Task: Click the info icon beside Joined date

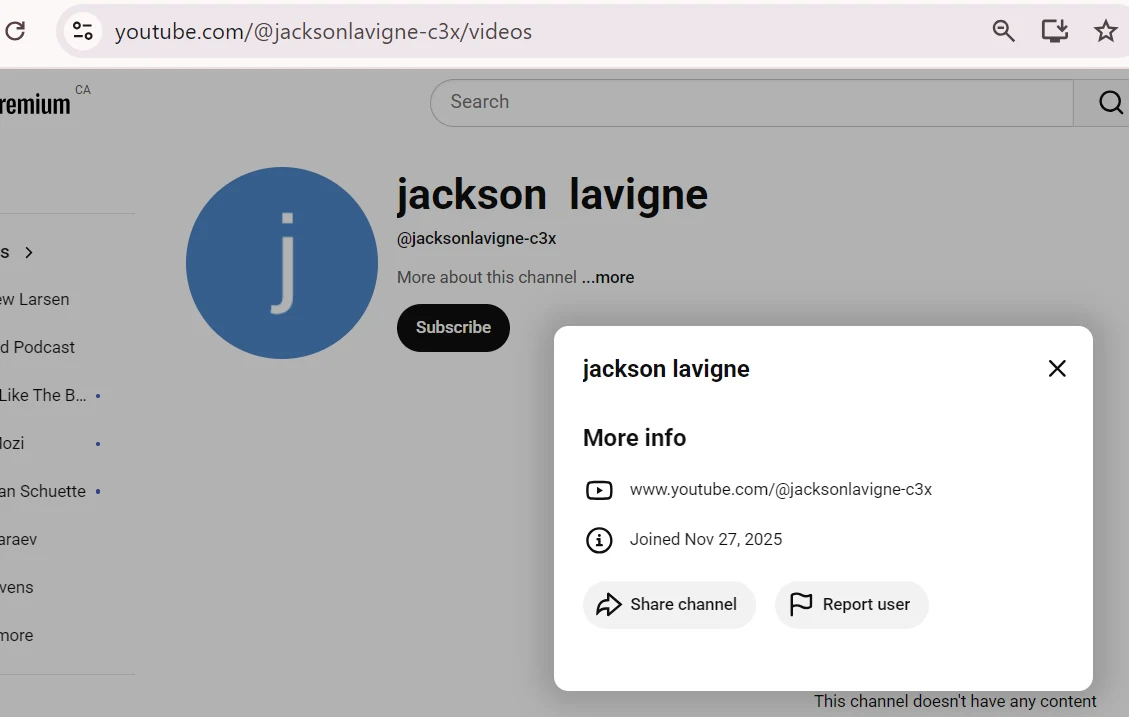Action: [599, 540]
